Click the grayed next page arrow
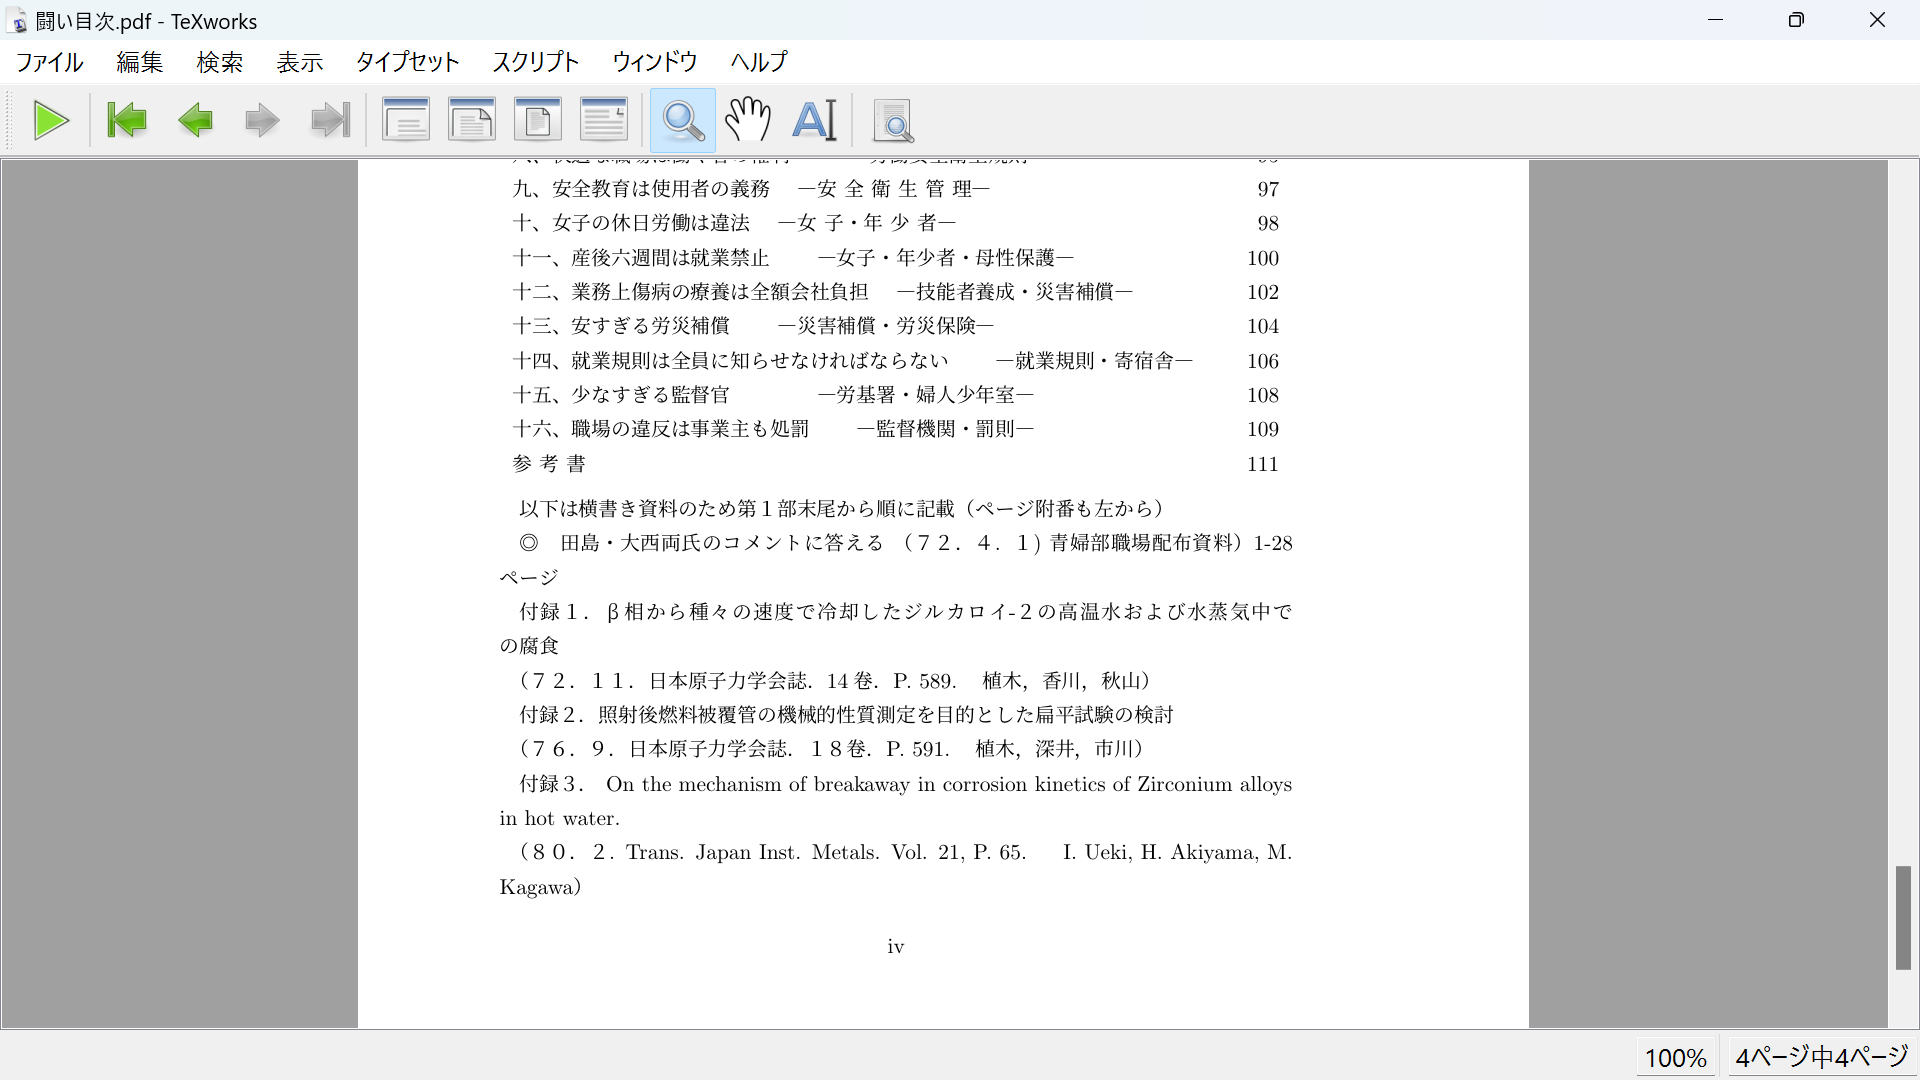The width and height of the screenshot is (1920, 1080). (x=262, y=121)
